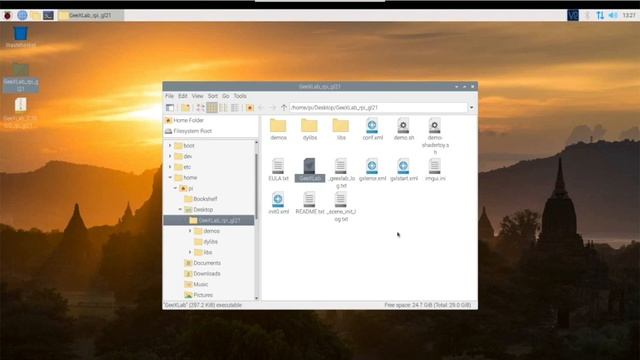Go up to parent folder
640x360 pixels.
tap(284, 108)
